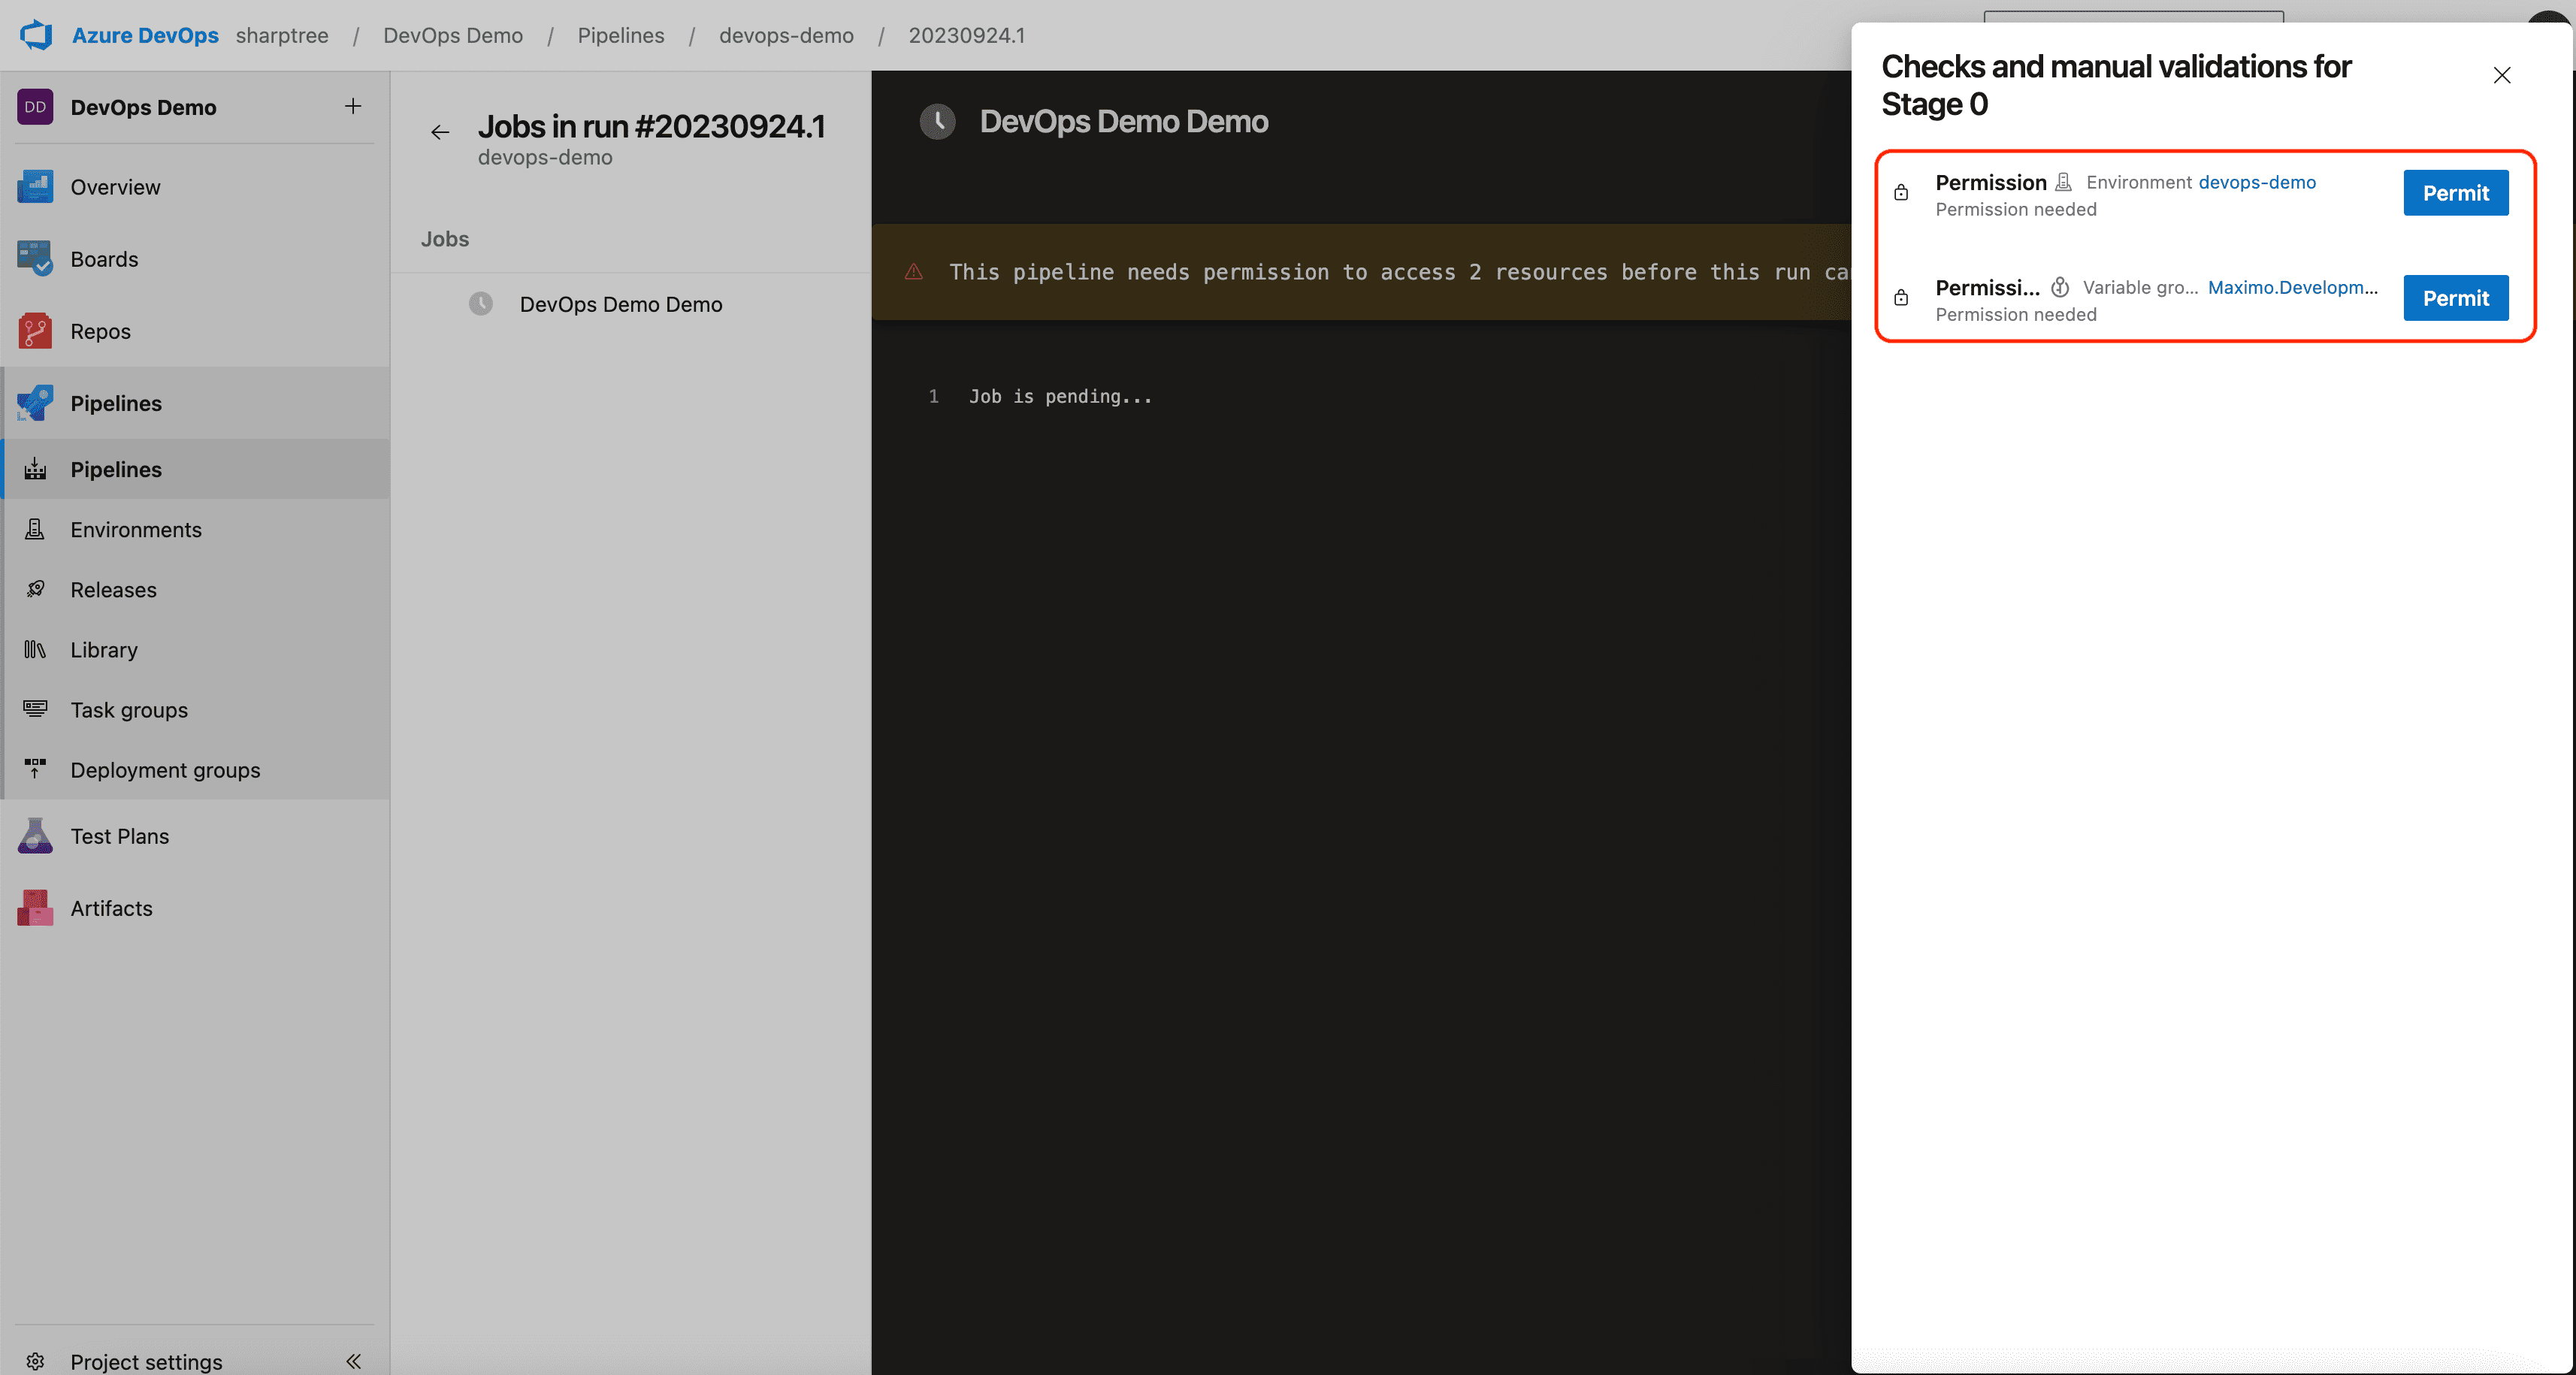Click the Library books icon
The height and width of the screenshot is (1375, 2576).
[35, 649]
